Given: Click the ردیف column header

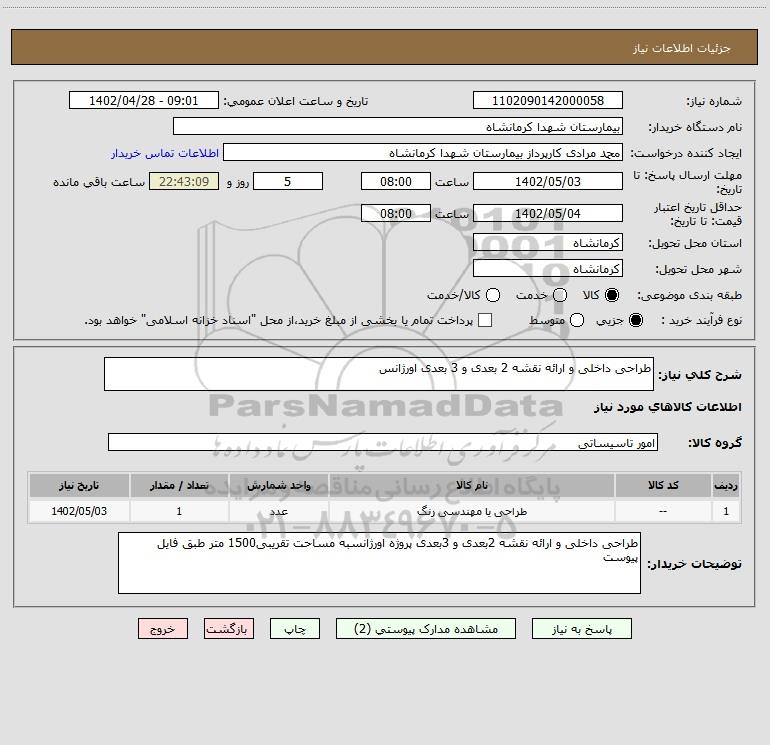Looking at the screenshot, I should coord(726,485).
